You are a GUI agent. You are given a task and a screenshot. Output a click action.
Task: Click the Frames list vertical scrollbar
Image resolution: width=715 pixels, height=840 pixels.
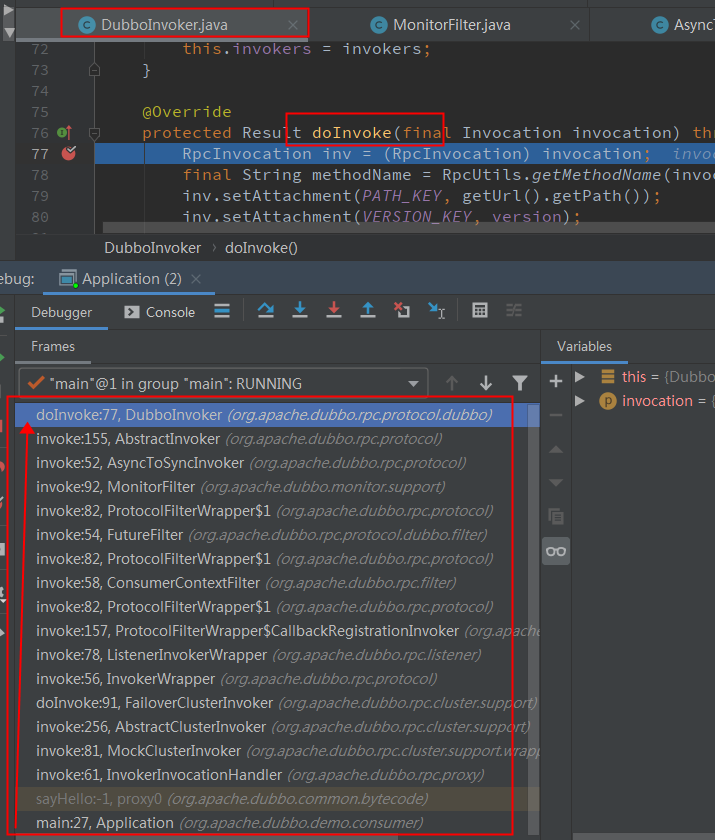coord(533,619)
